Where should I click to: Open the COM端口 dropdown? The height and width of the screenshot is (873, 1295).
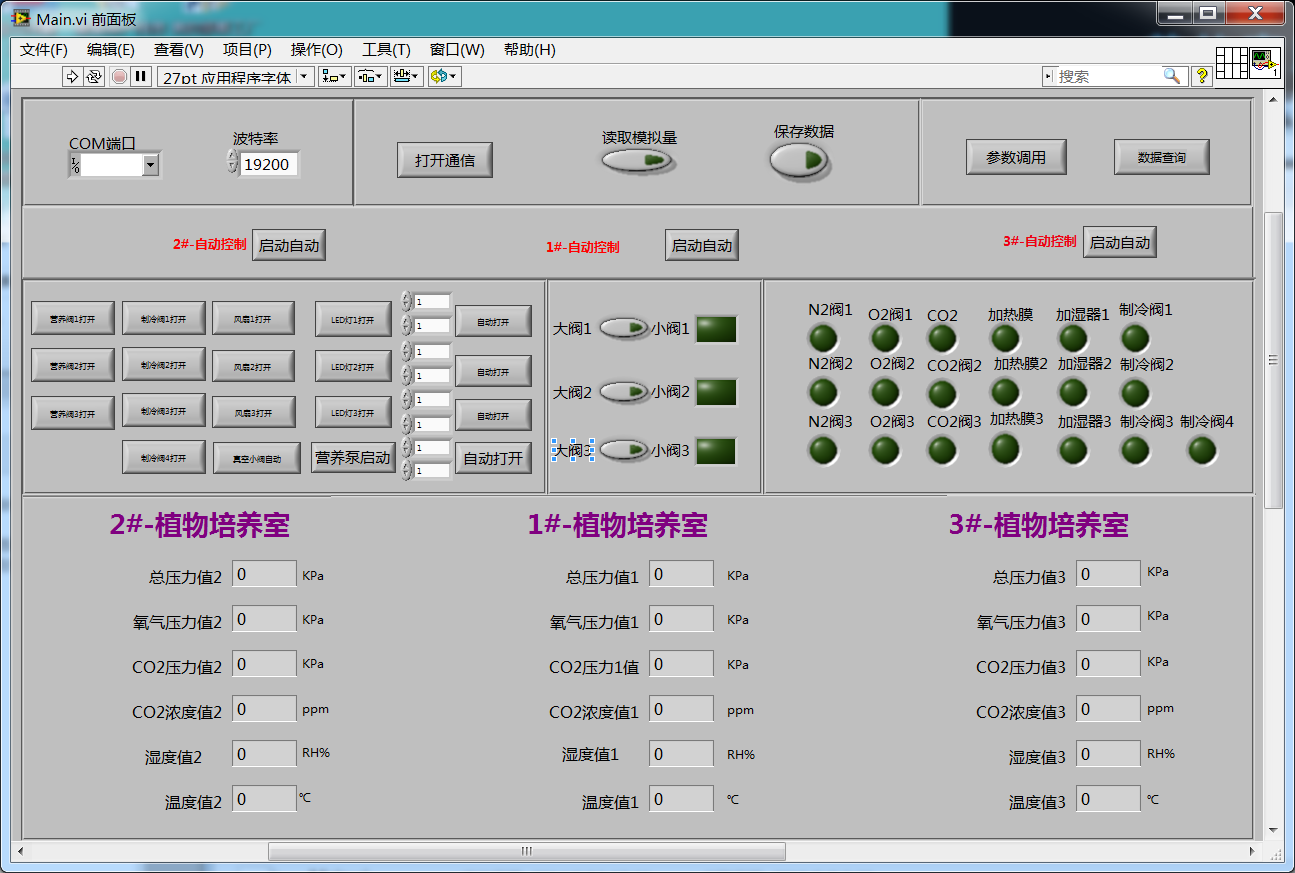[x=151, y=165]
